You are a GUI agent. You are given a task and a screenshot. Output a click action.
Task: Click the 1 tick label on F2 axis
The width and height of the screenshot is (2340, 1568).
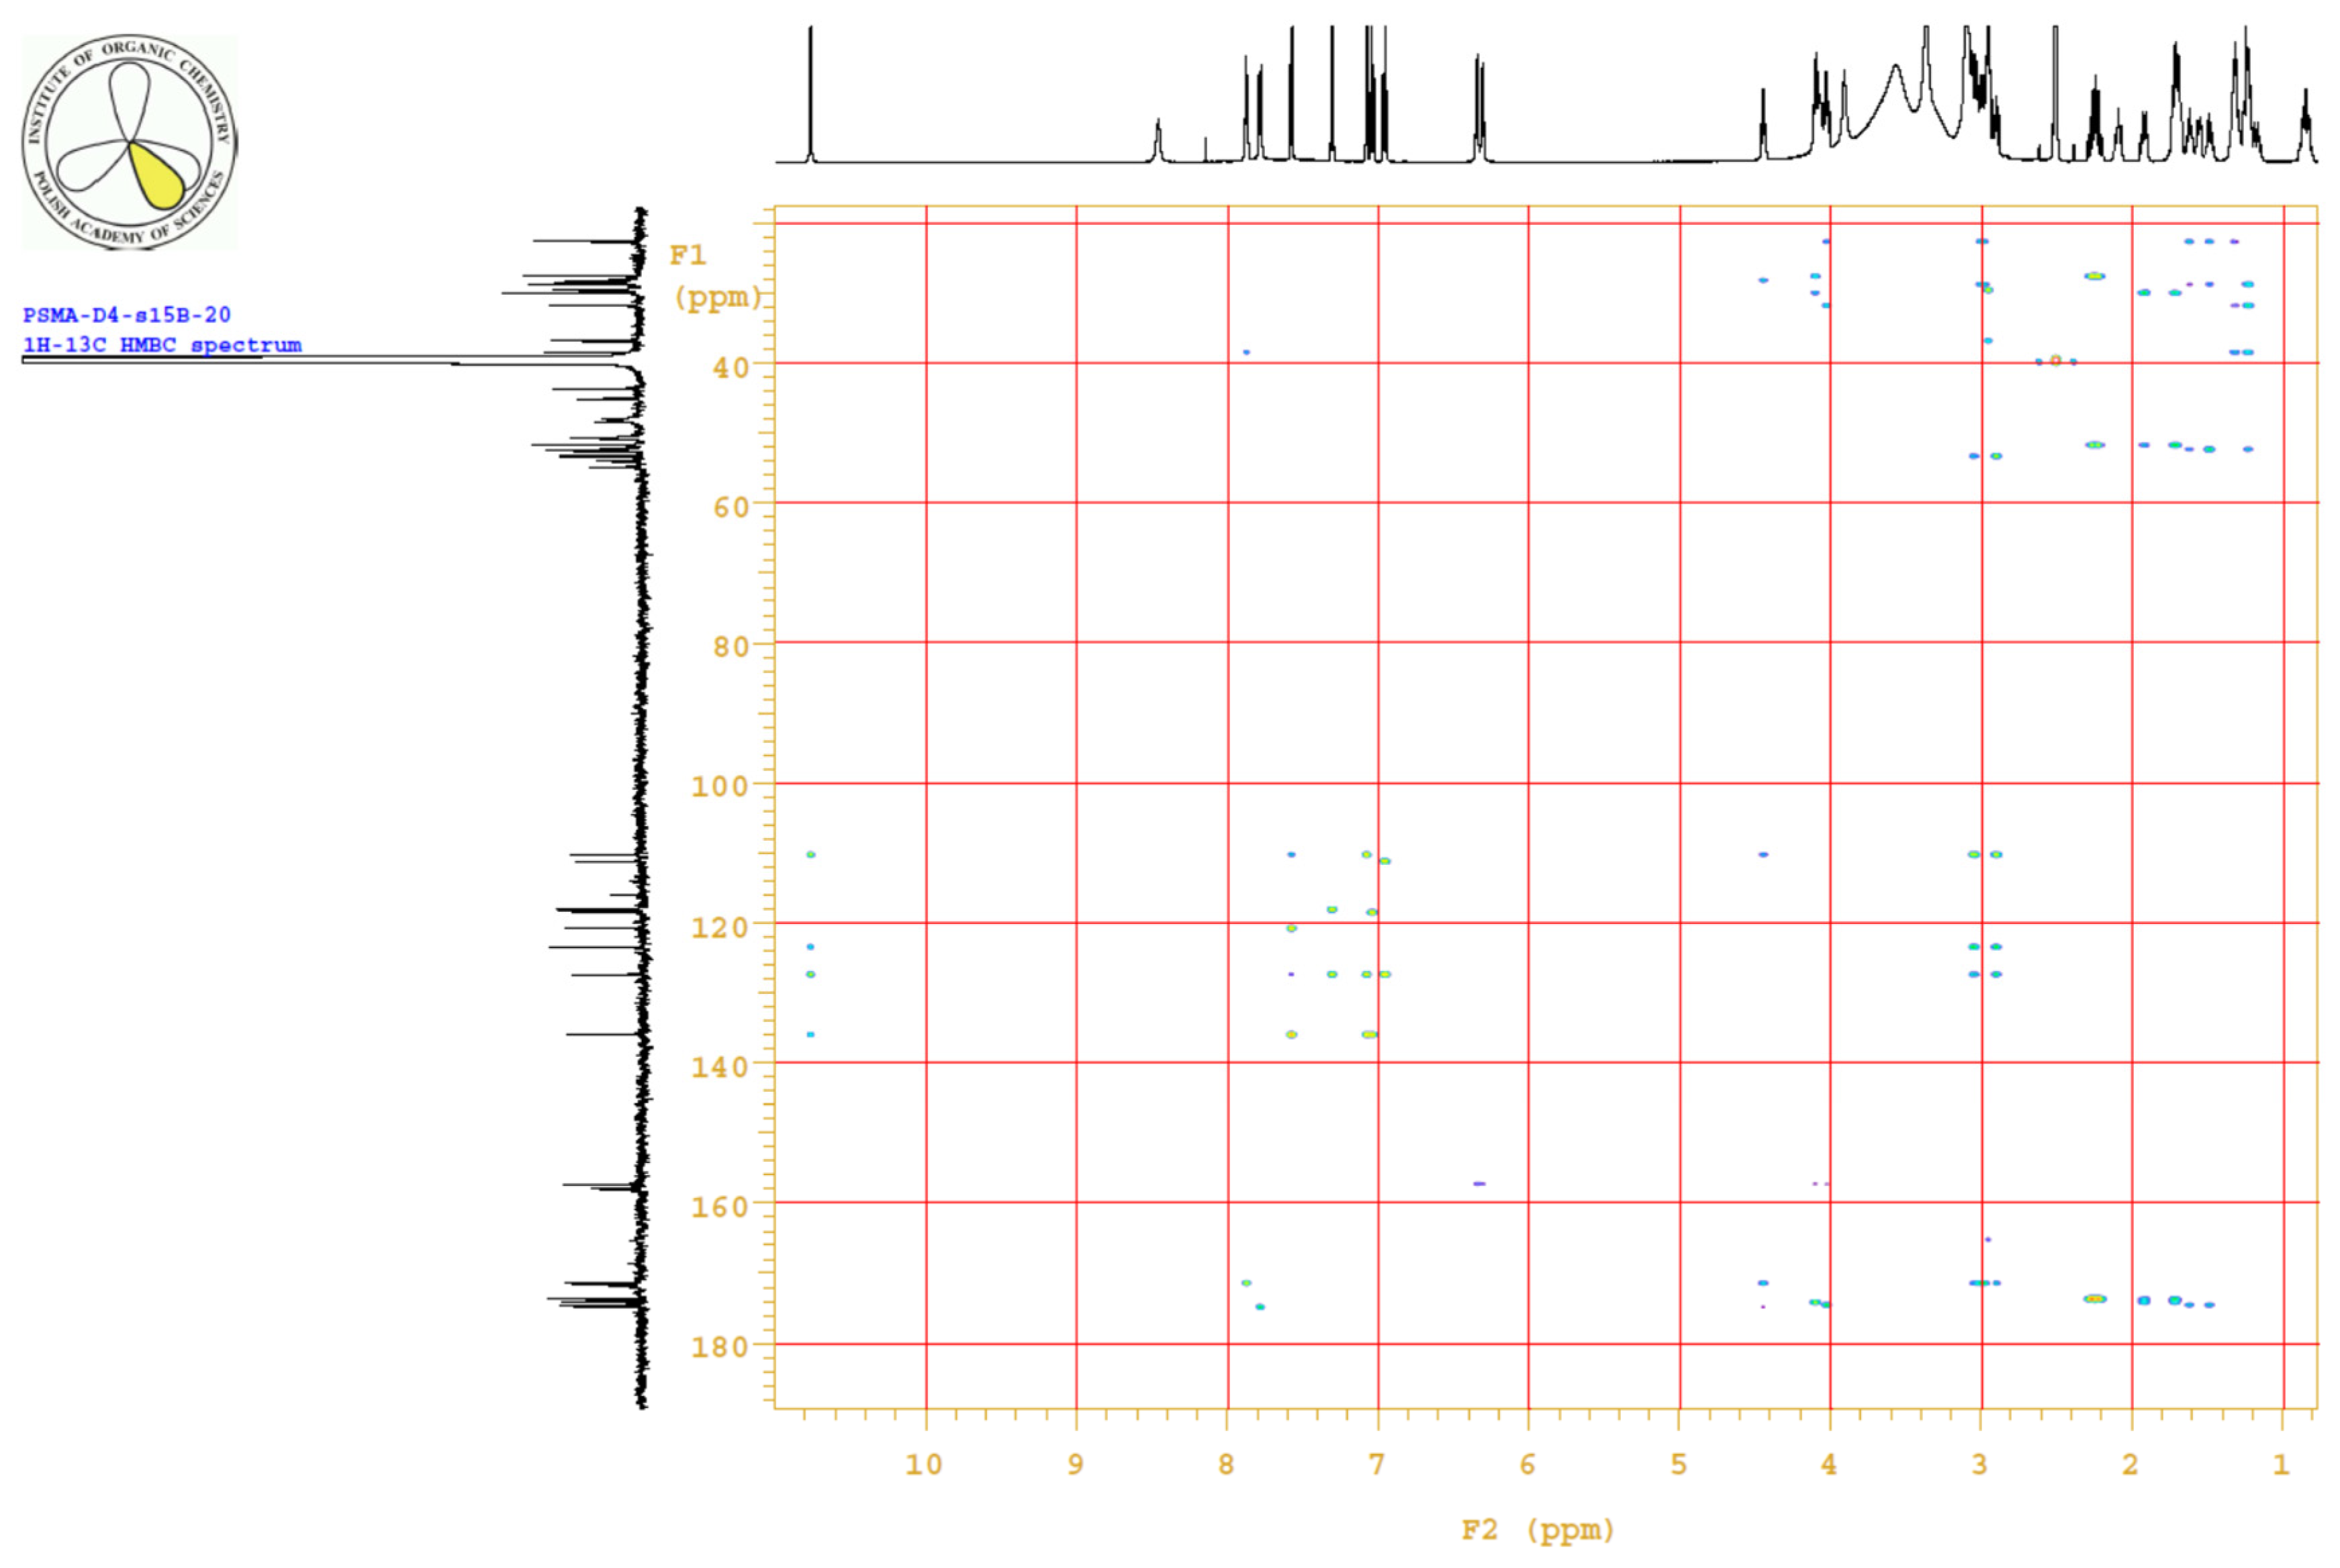[2281, 1465]
